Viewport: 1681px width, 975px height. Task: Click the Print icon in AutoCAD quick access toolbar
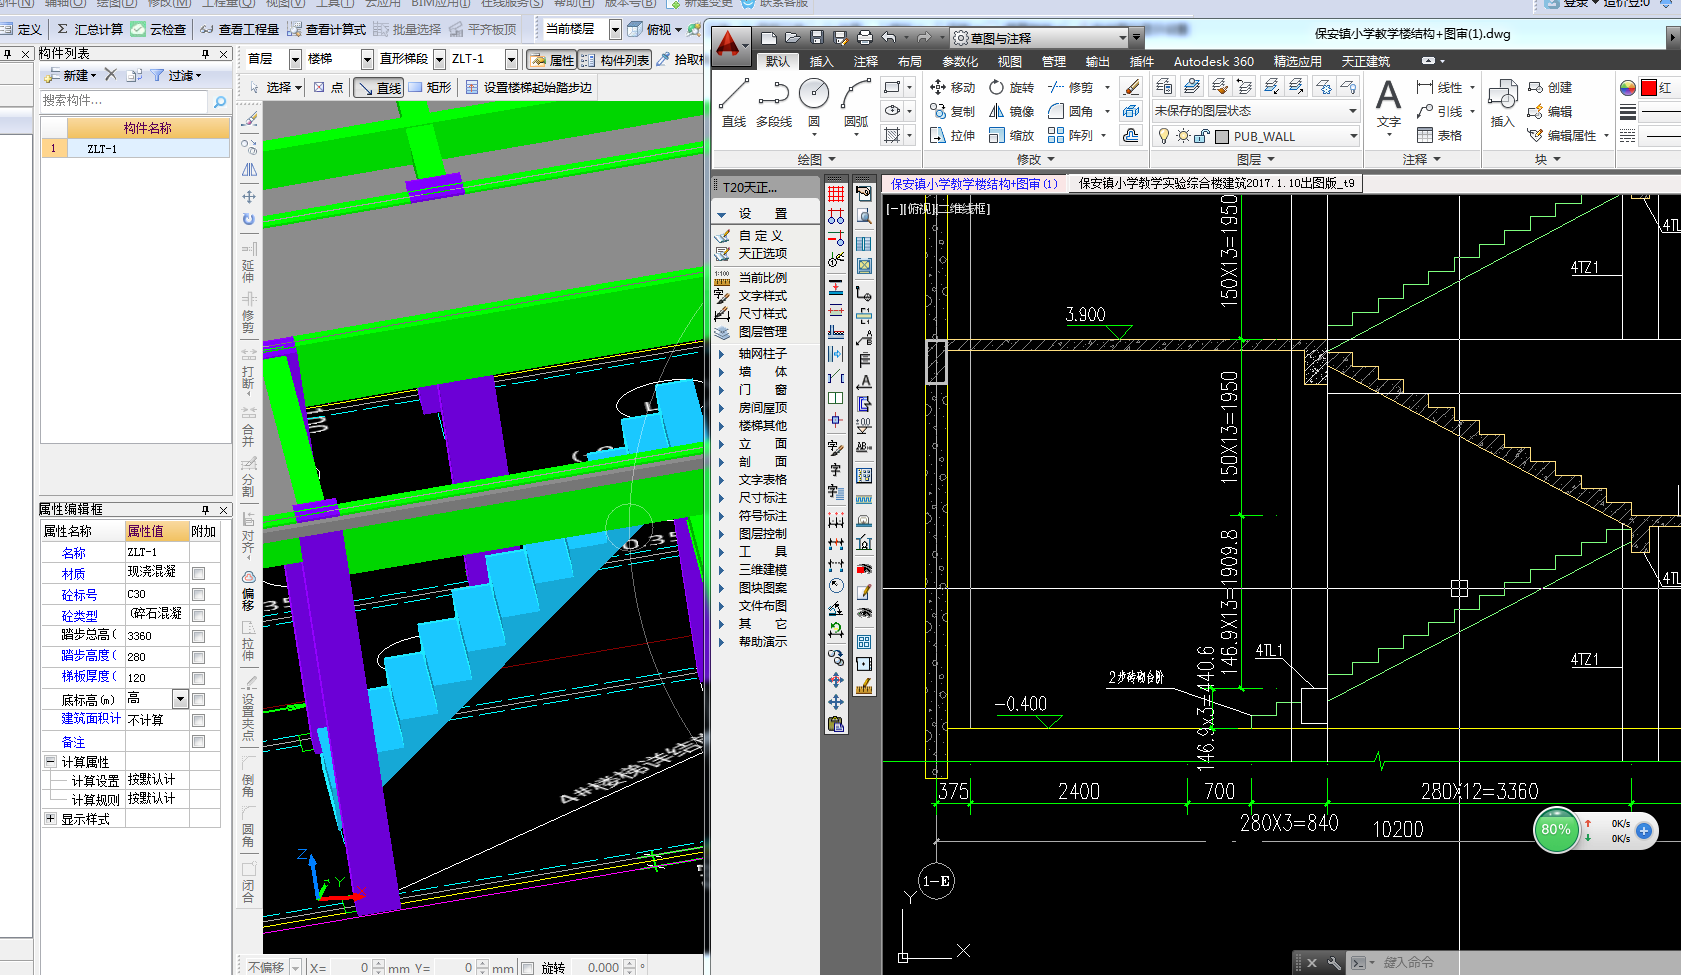click(864, 38)
